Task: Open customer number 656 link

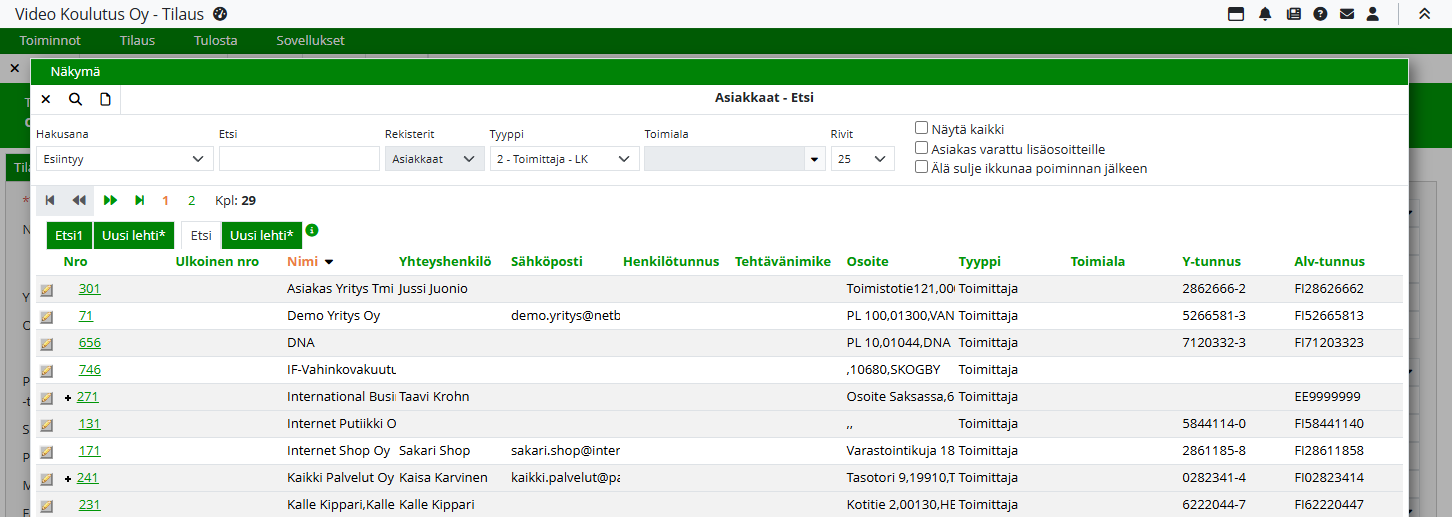Action: point(89,343)
